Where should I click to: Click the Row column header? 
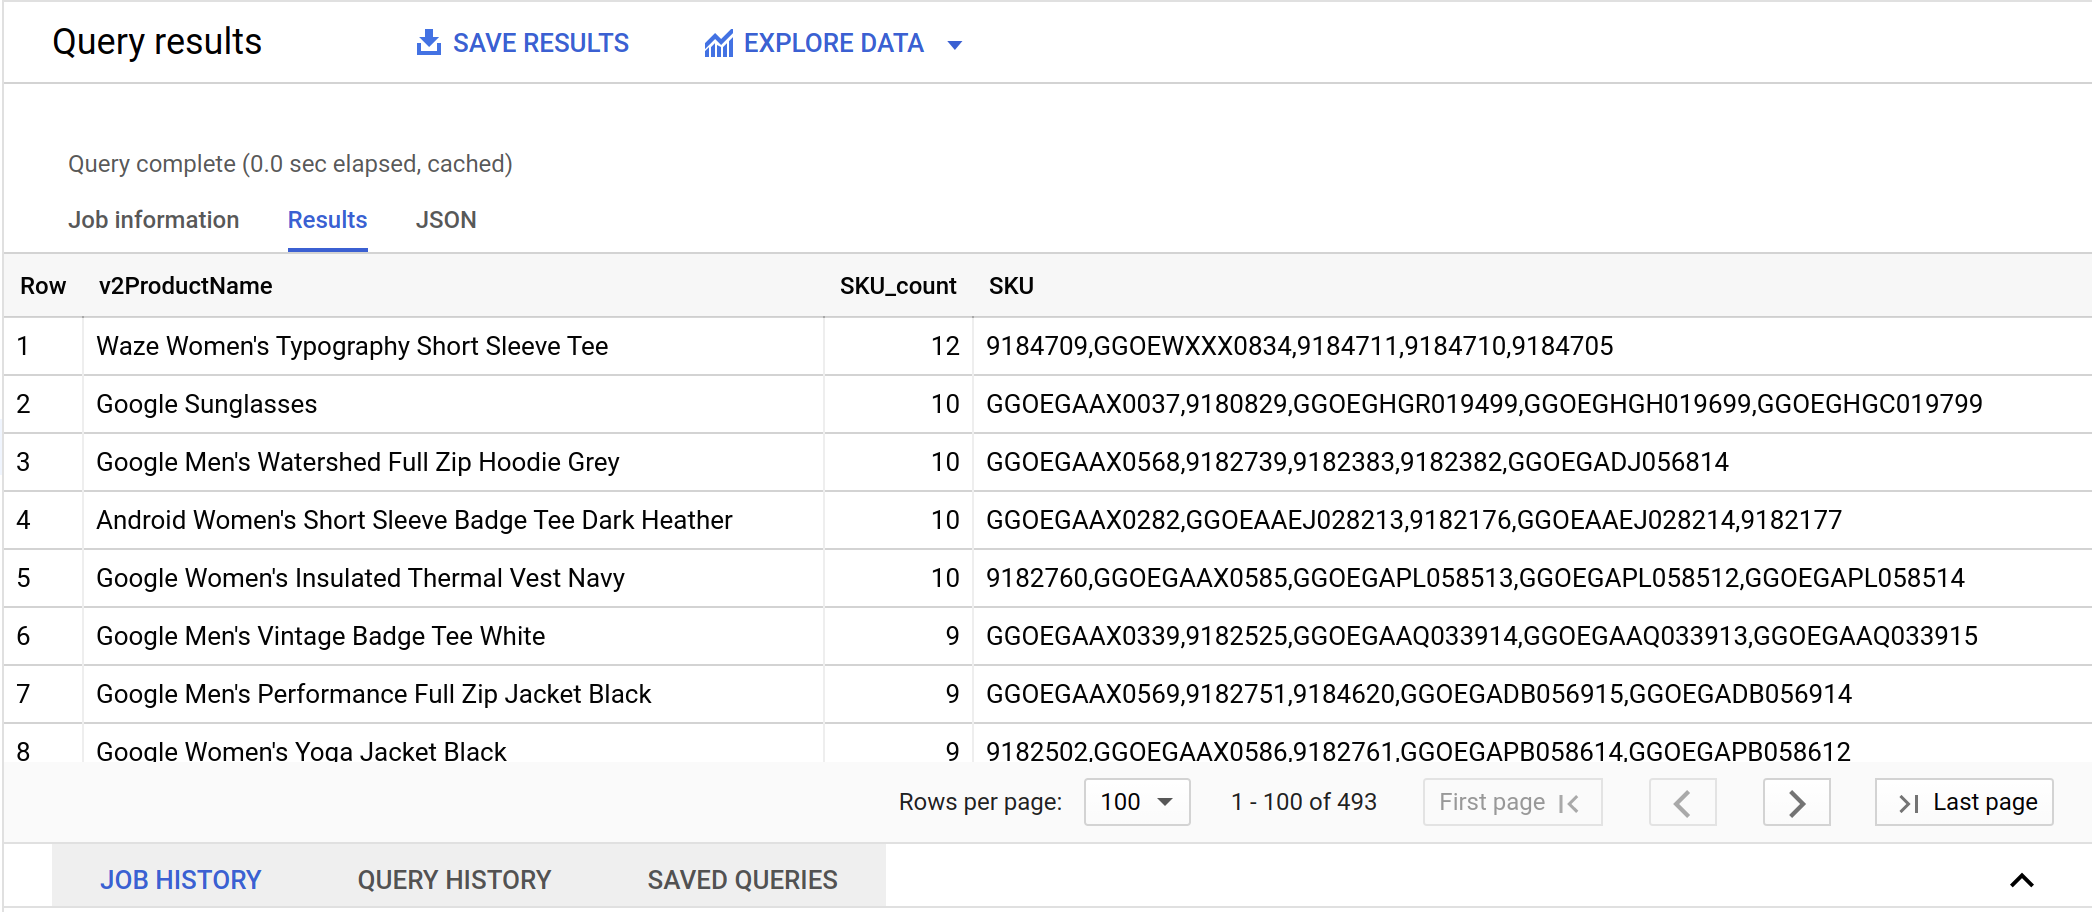click(43, 286)
